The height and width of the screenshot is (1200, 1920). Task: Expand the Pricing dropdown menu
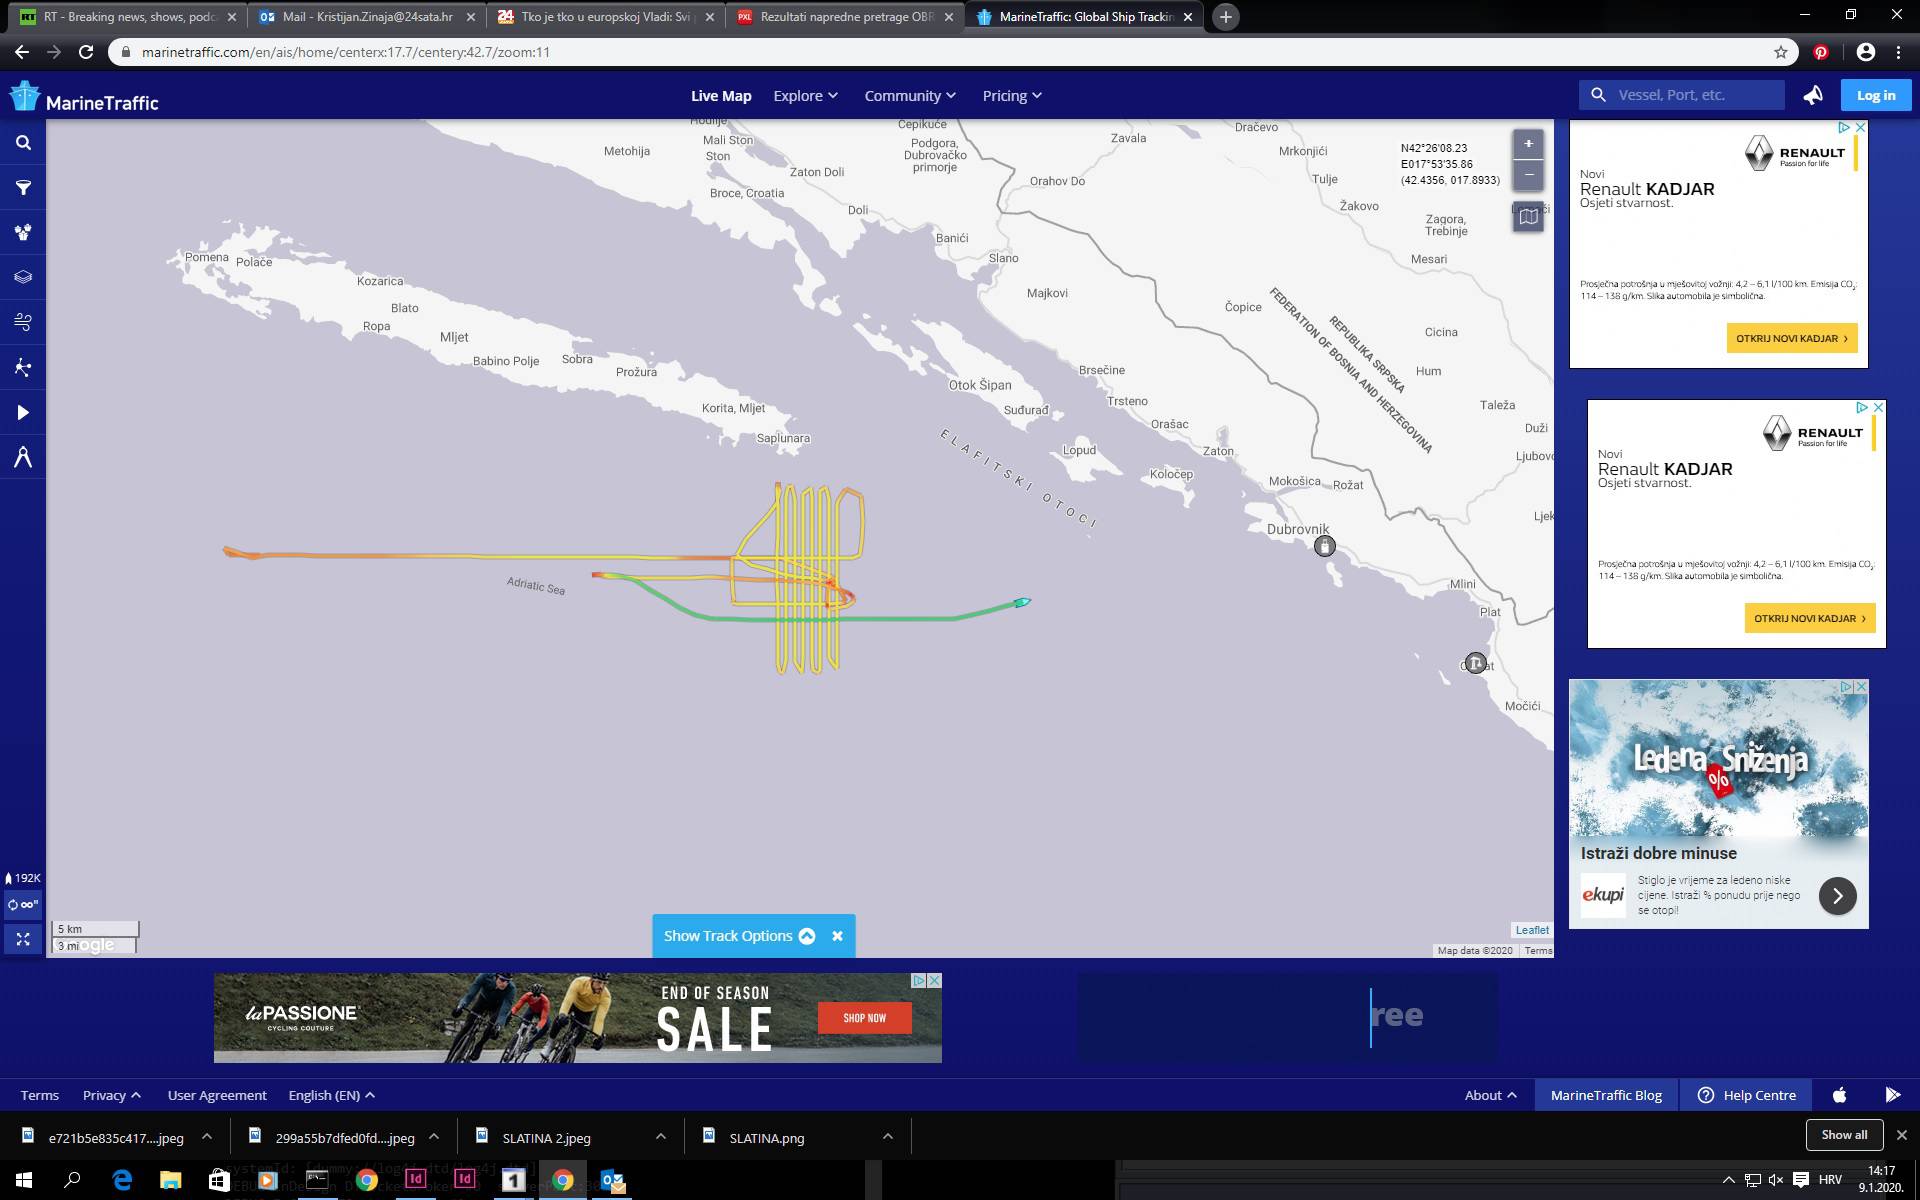click(x=1010, y=95)
